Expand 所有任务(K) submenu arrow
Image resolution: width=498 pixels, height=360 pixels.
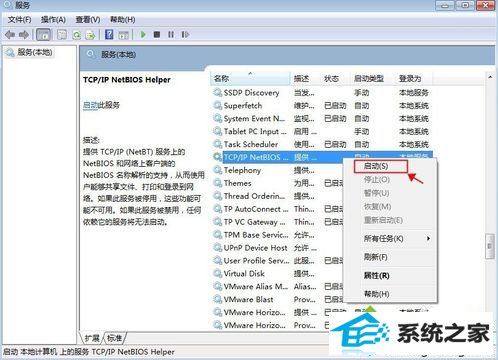(428, 238)
